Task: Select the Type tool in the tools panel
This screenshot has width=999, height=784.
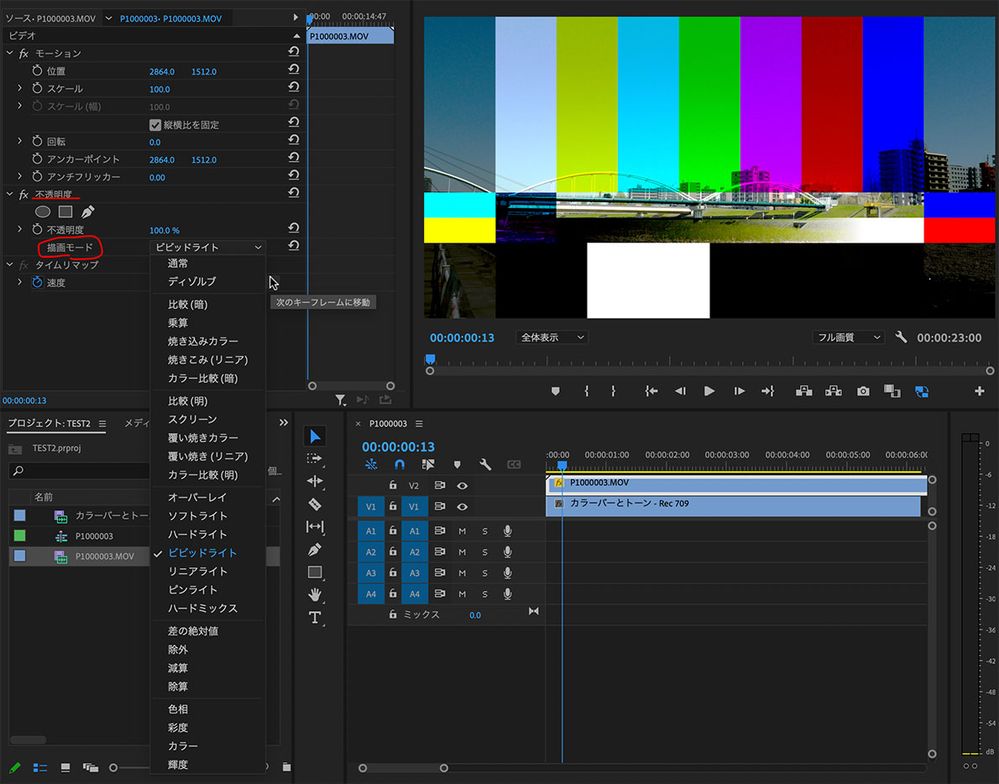Action: coord(315,617)
